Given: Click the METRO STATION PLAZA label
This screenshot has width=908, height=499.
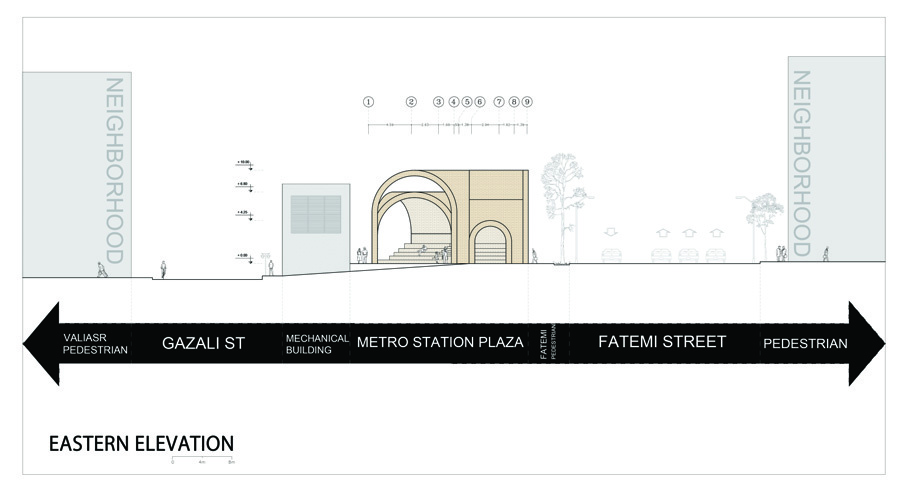Looking at the screenshot, I should tap(440, 342).
